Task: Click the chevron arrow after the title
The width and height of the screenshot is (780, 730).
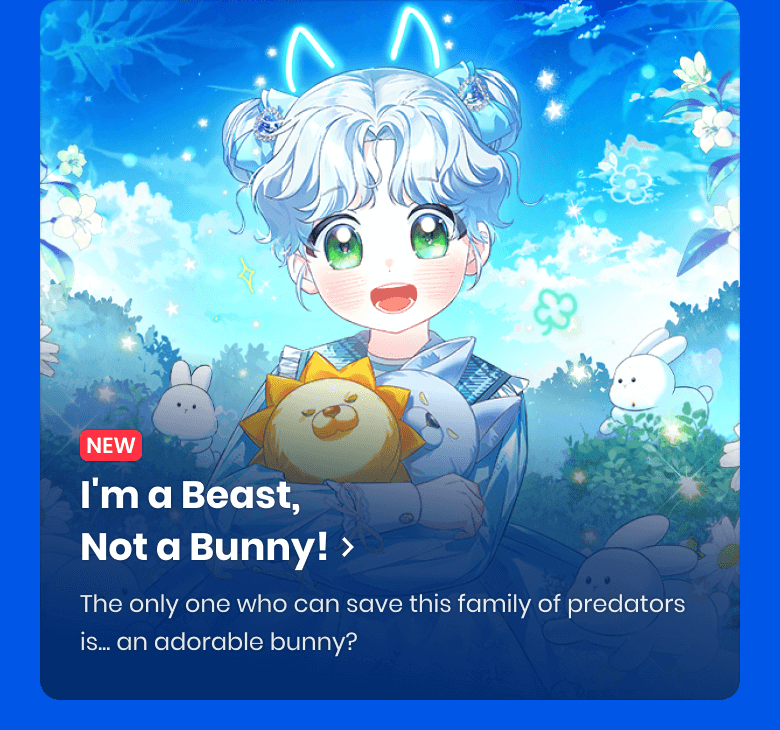Action: click(348, 547)
